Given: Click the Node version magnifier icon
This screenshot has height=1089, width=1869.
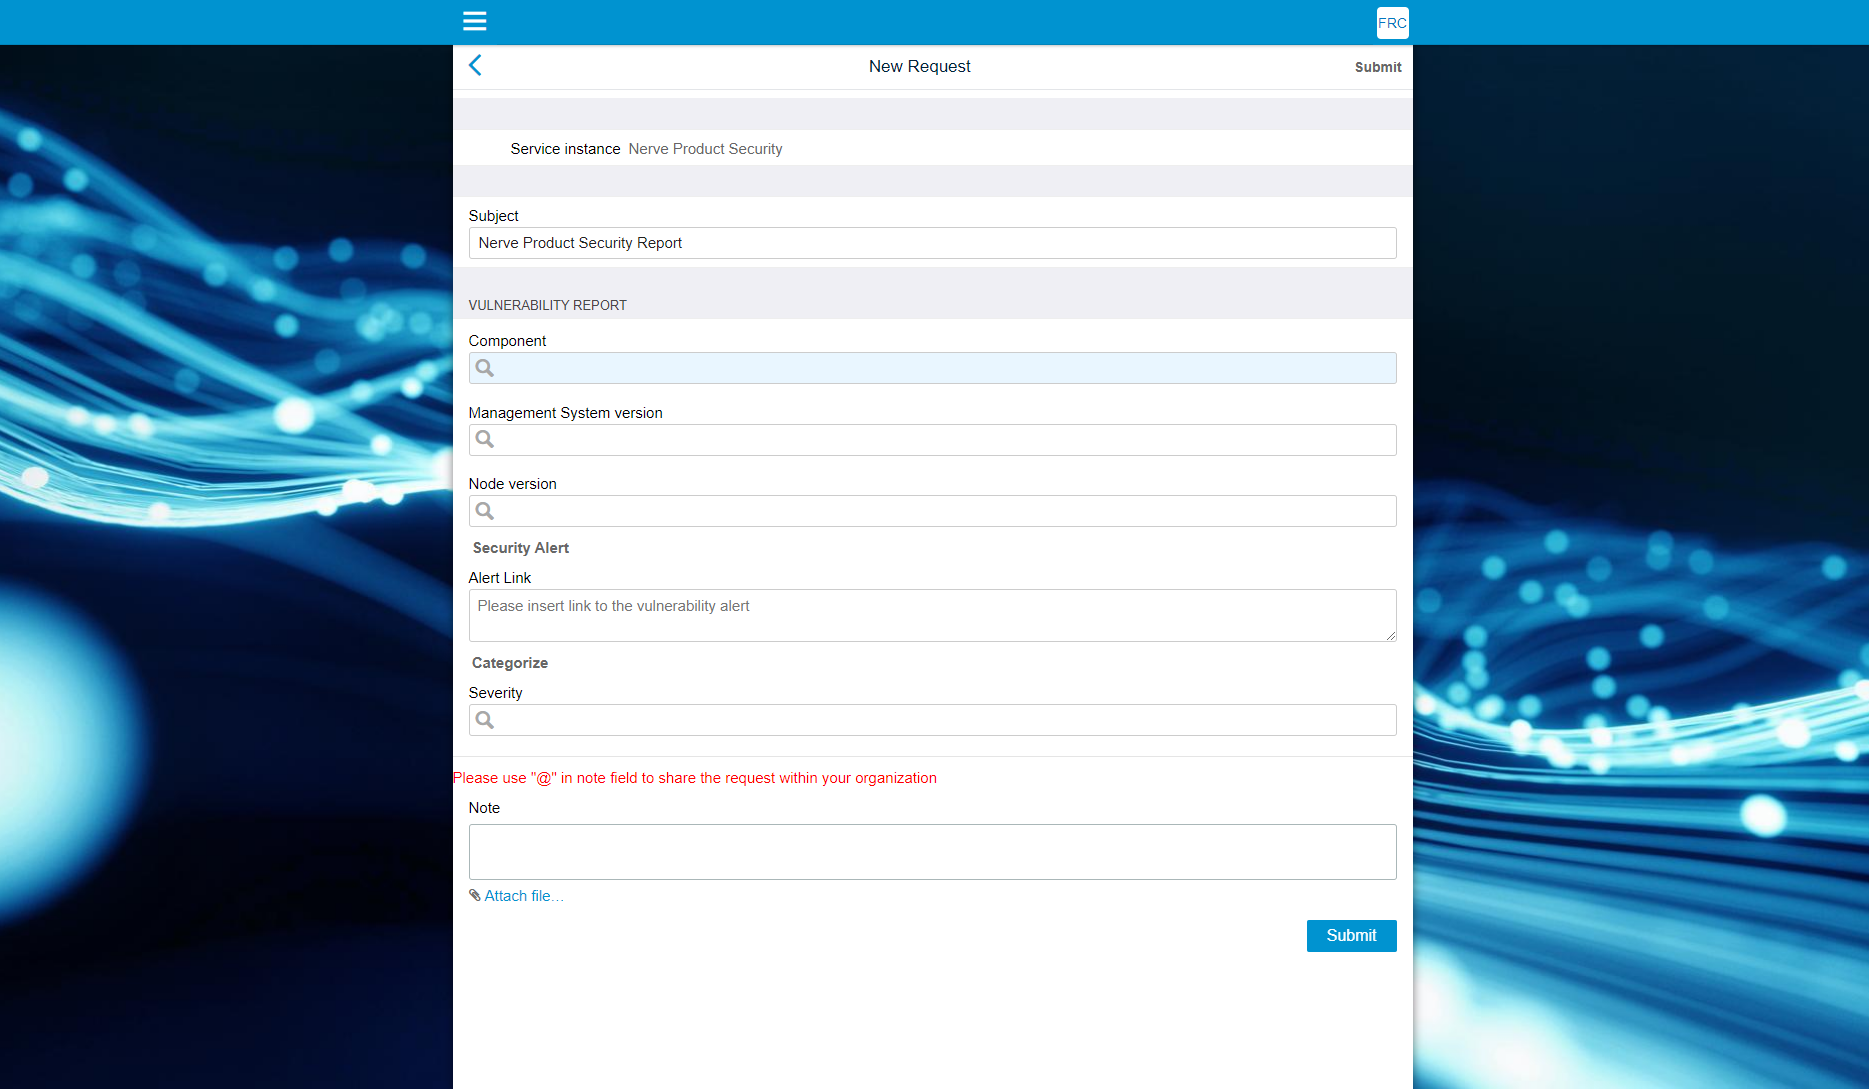Looking at the screenshot, I should point(485,511).
